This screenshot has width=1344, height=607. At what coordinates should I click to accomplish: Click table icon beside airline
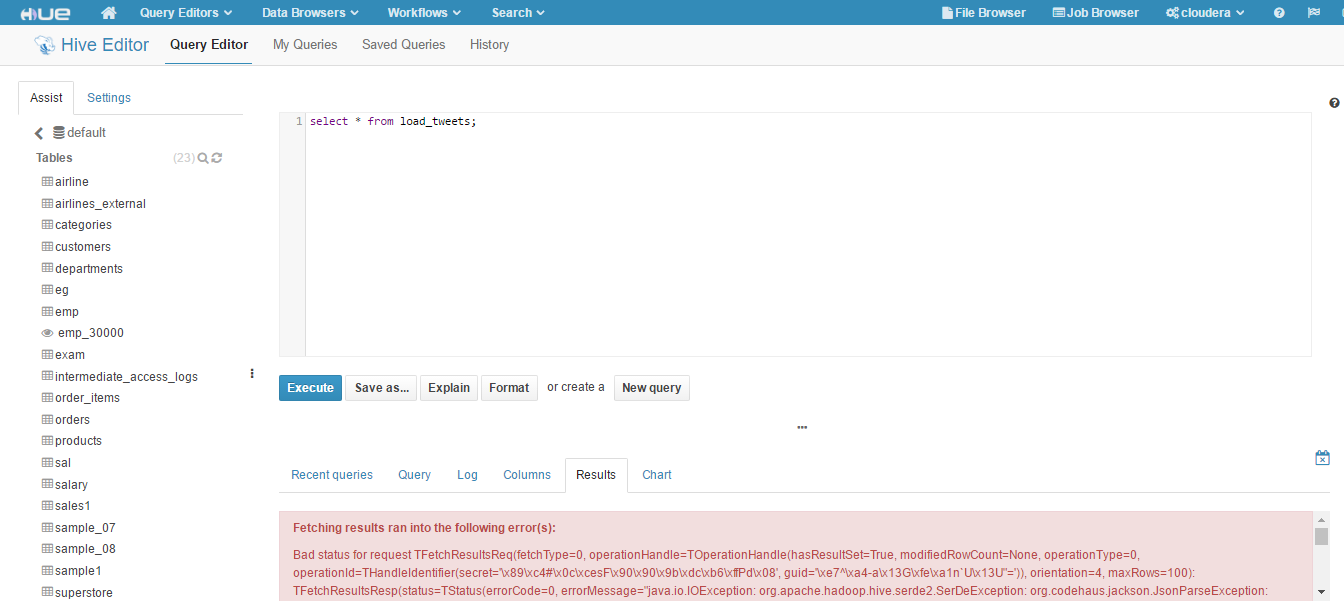point(47,182)
